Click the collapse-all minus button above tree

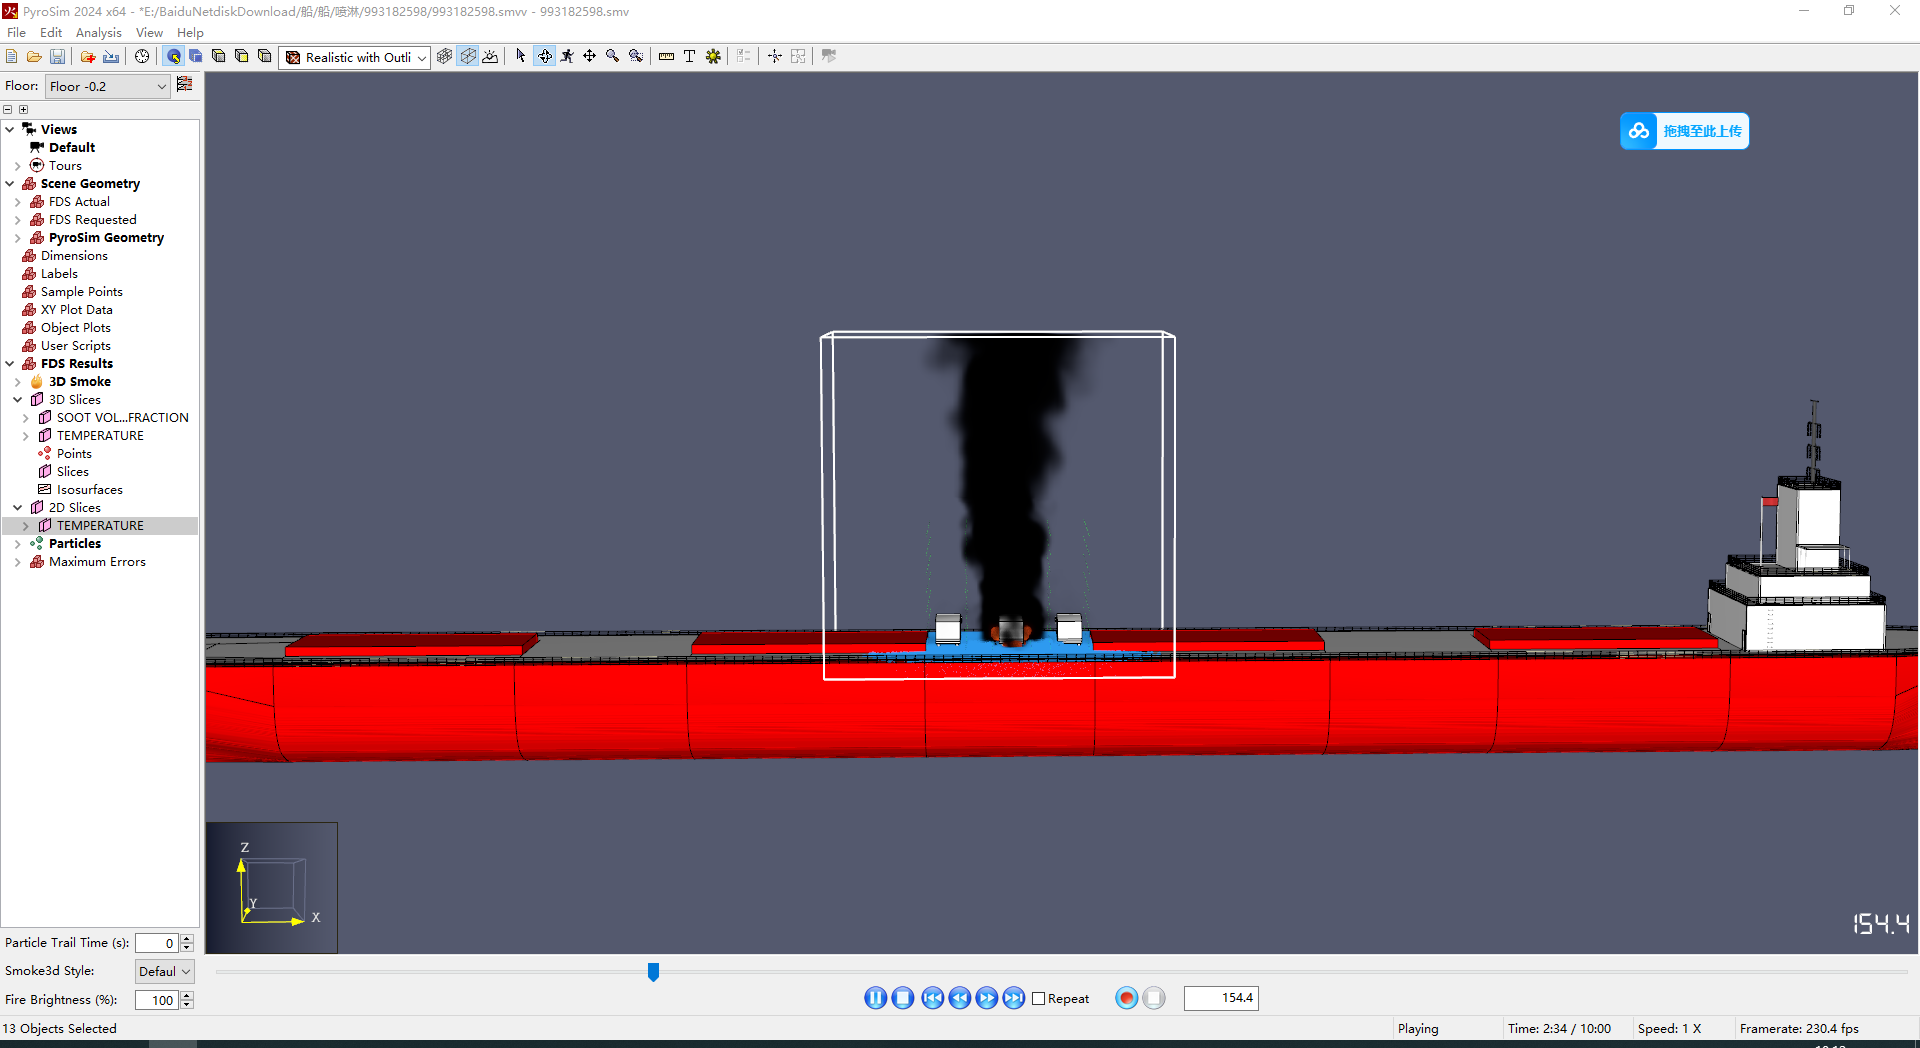[x=8, y=110]
